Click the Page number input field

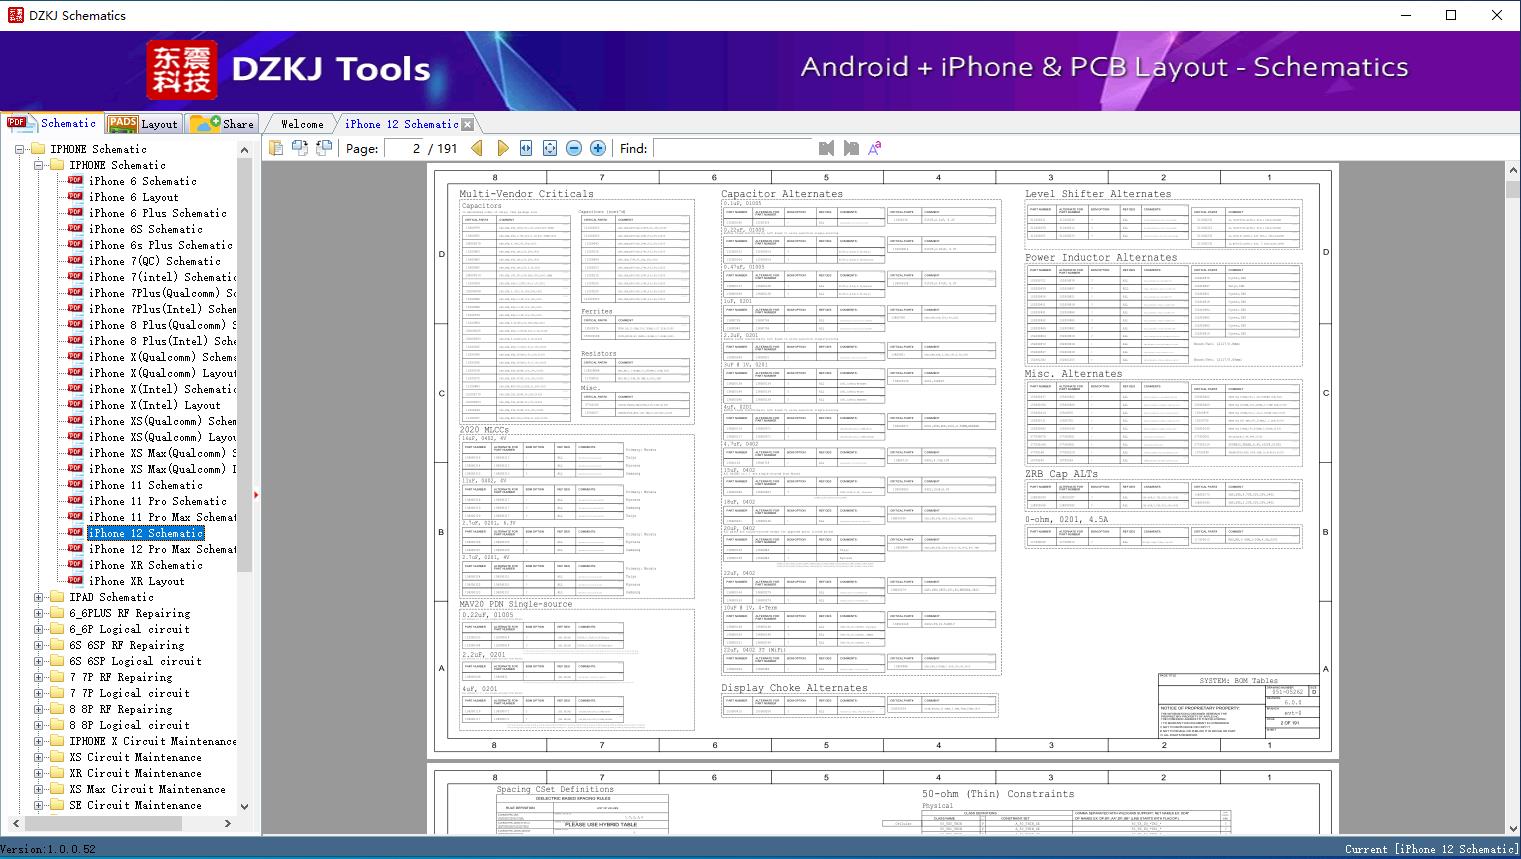tap(402, 148)
